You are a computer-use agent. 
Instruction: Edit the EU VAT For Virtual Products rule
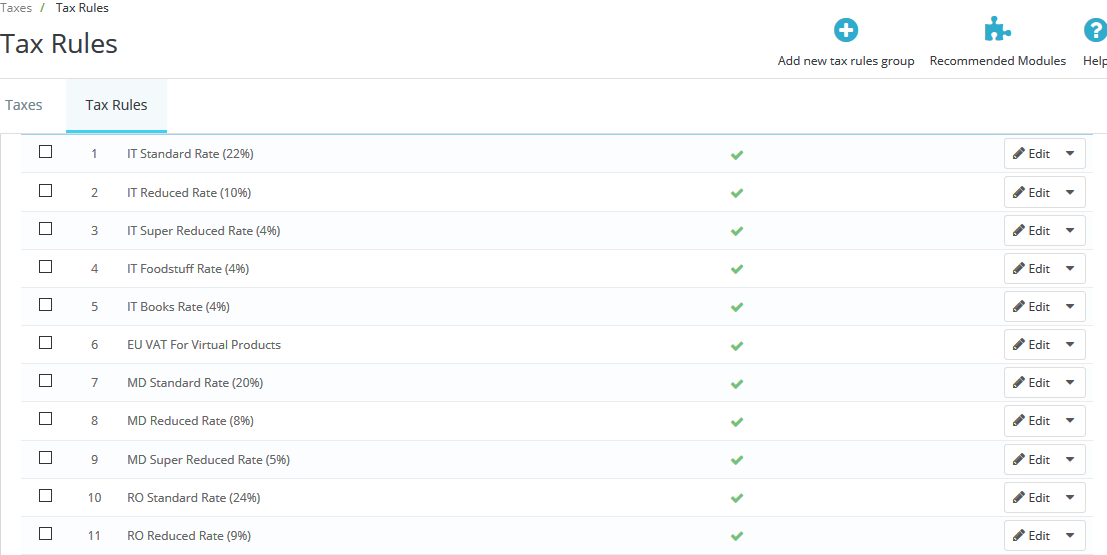pyautogui.click(x=1031, y=345)
